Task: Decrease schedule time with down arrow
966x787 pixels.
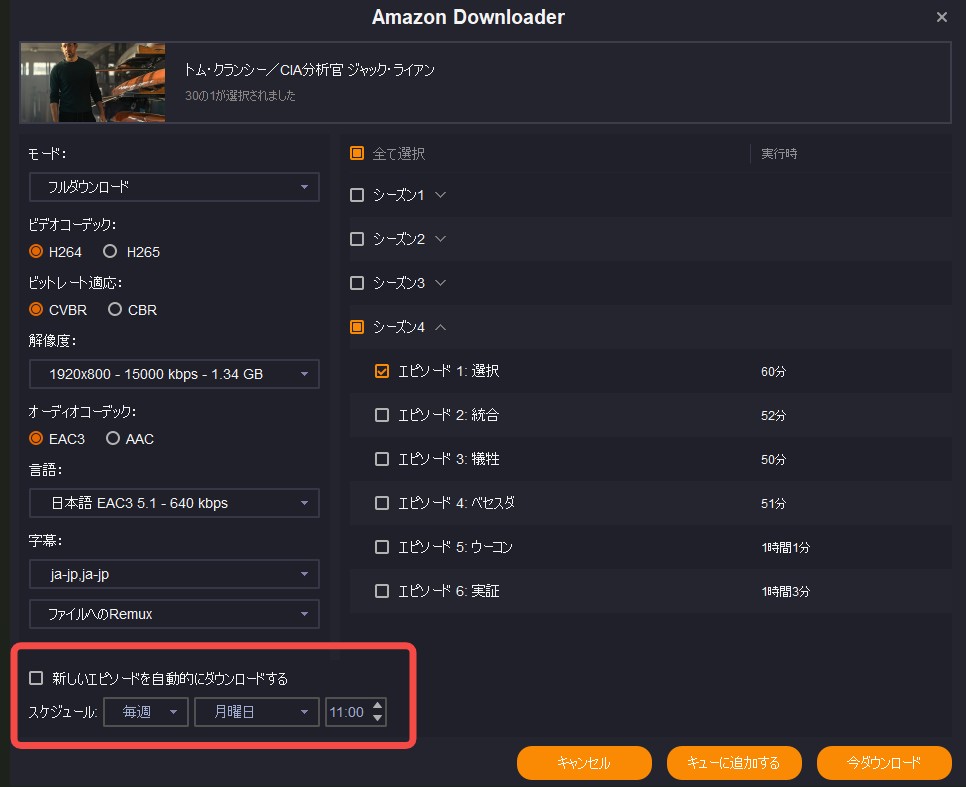Action: (378, 719)
